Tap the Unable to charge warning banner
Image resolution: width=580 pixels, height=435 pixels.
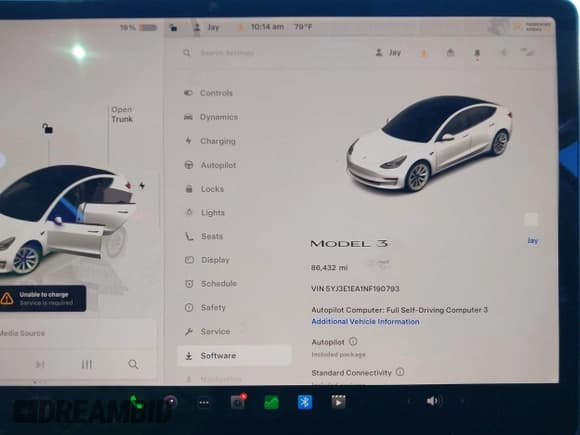point(43,299)
